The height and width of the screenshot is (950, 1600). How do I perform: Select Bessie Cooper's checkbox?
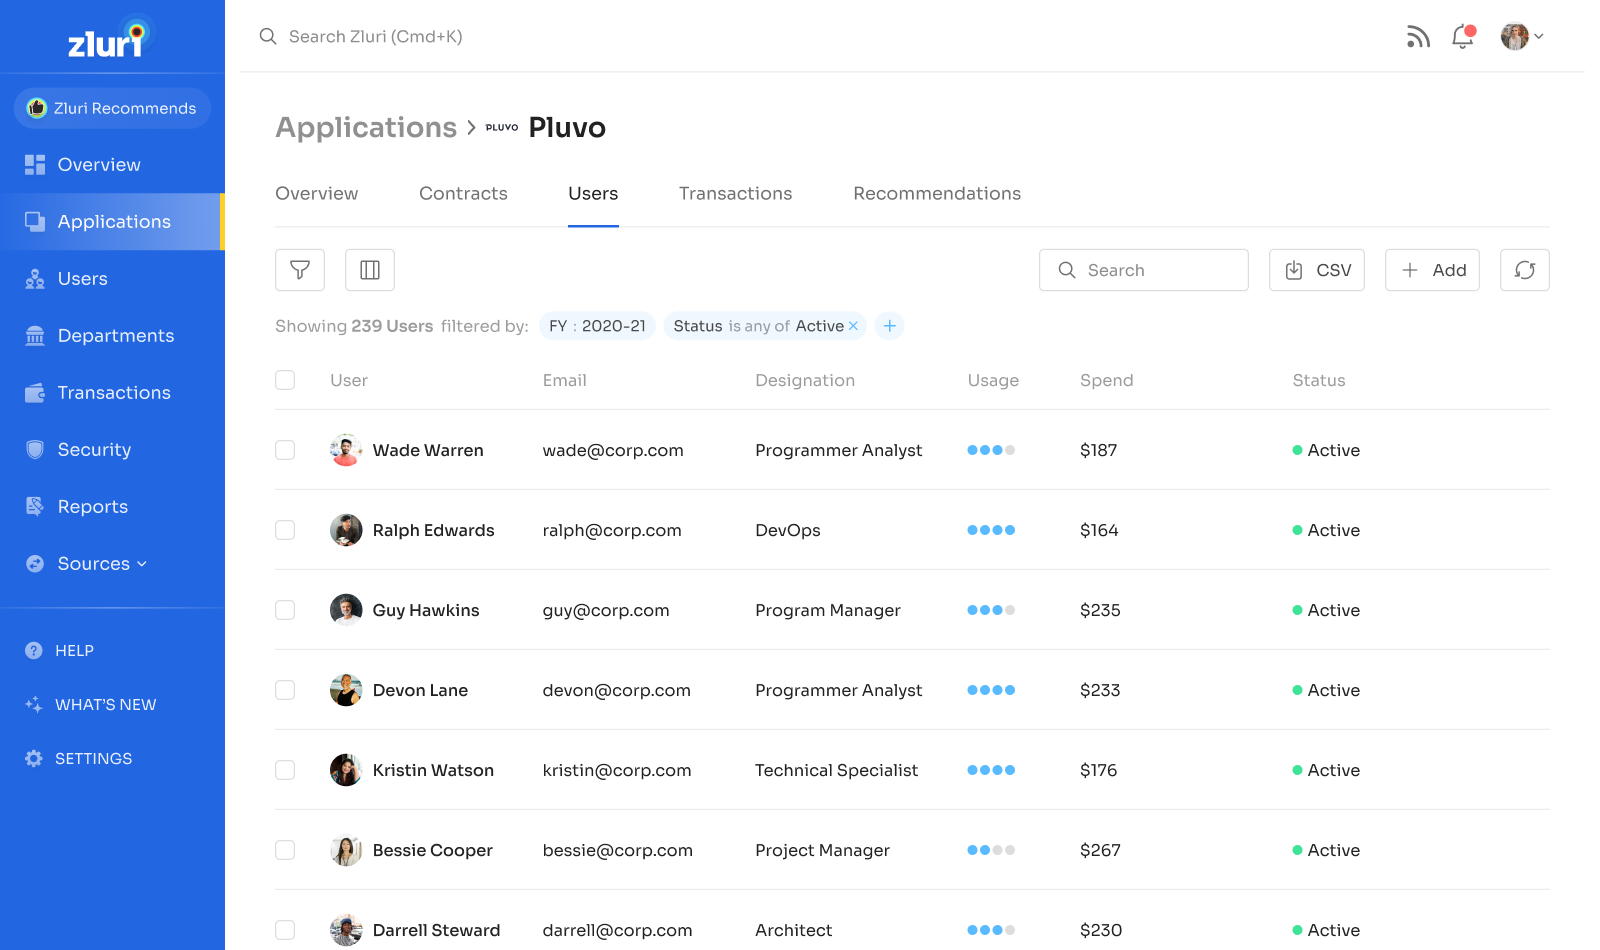click(x=285, y=850)
